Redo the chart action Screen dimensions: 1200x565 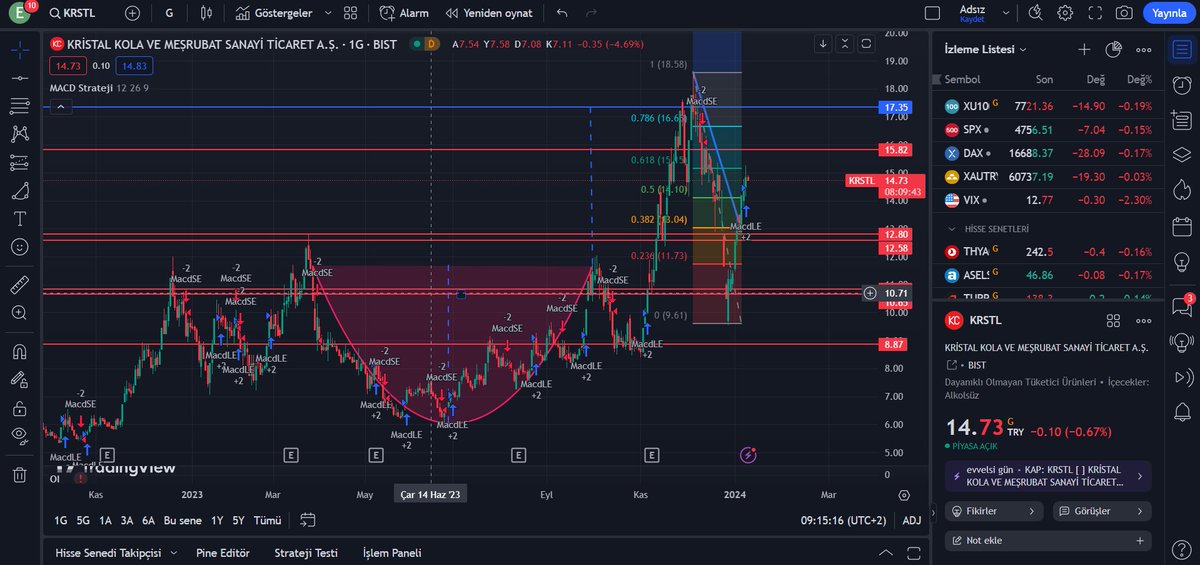[x=591, y=13]
